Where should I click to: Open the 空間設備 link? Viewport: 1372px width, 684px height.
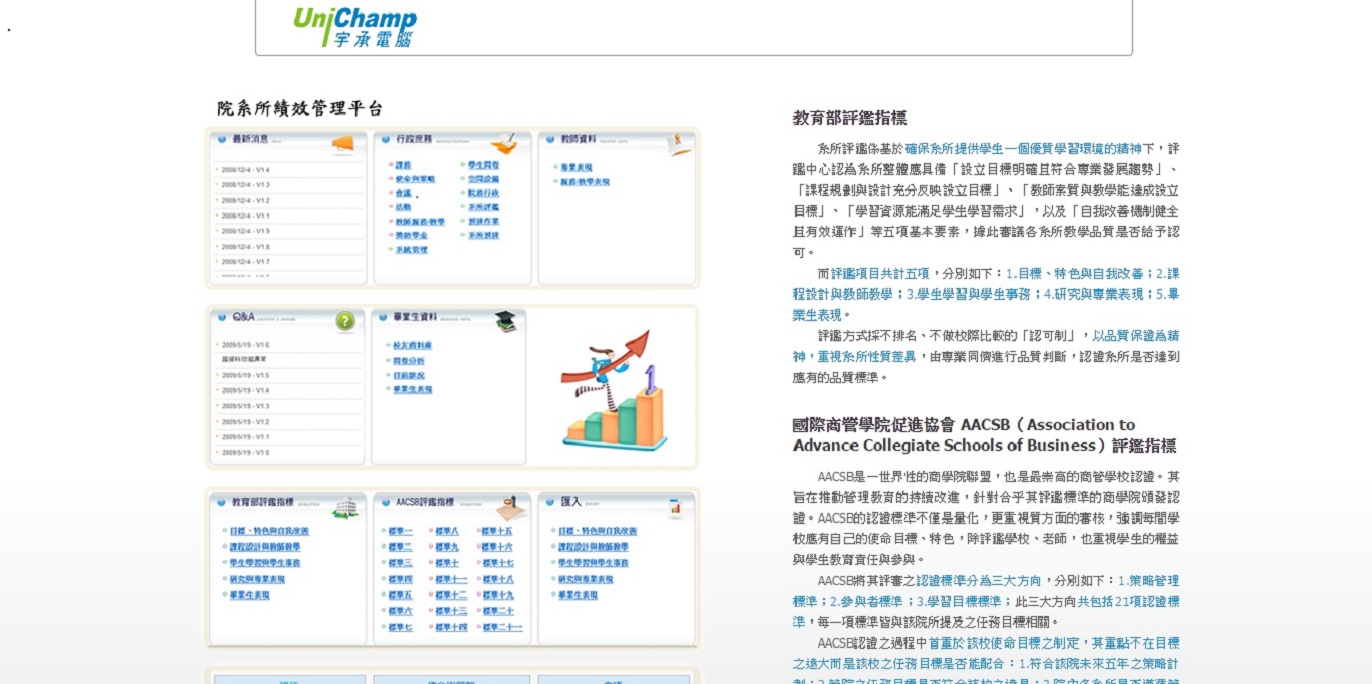pyautogui.click(x=483, y=179)
